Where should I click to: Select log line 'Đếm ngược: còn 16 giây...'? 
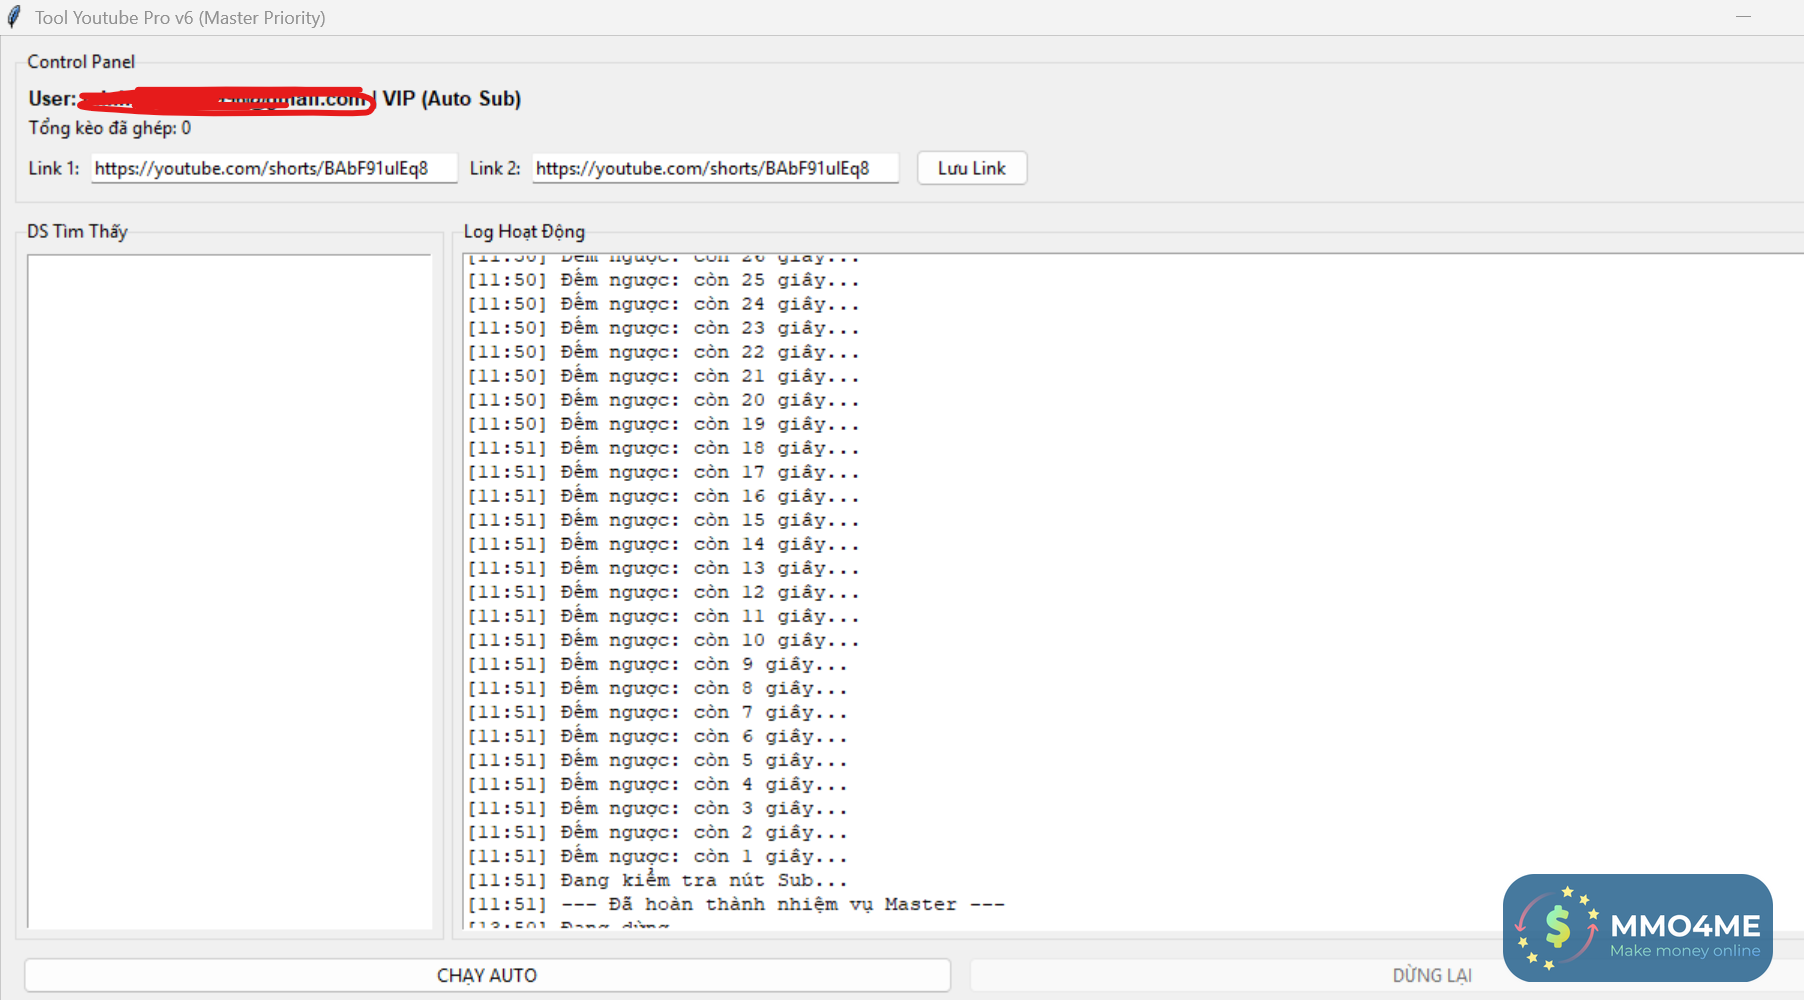click(664, 496)
